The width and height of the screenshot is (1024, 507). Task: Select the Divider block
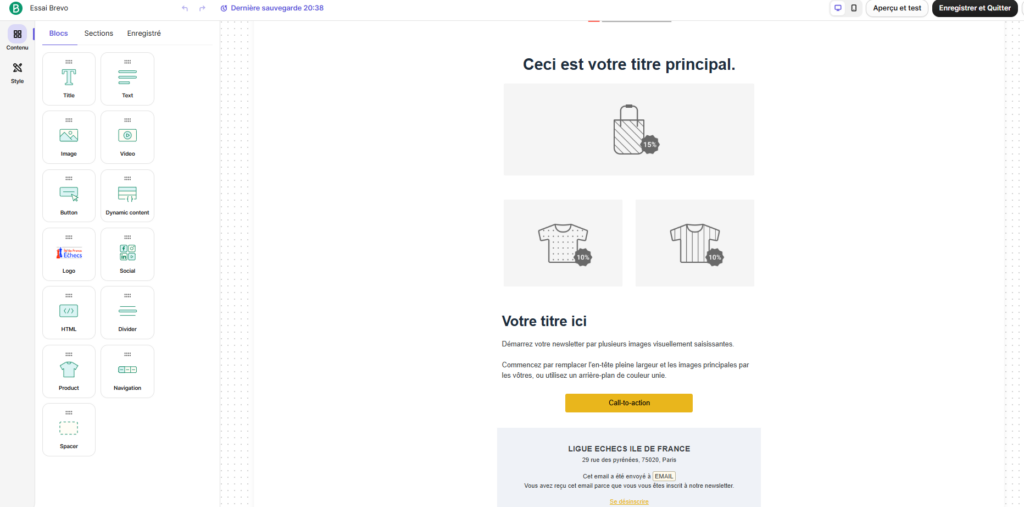point(127,311)
